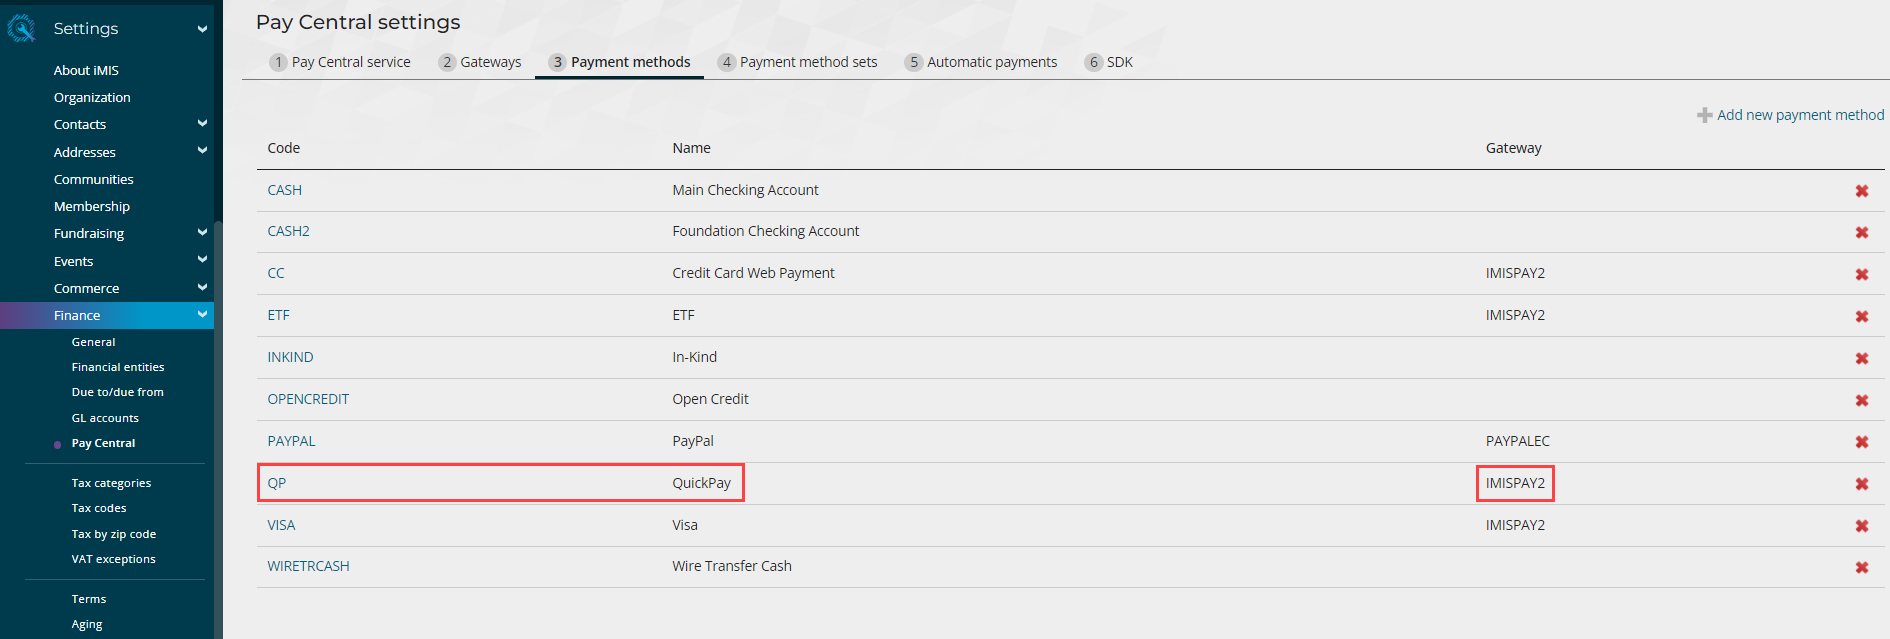Delete the QuickPay payment method
This screenshot has height=639, width=1890.
point(1861,484)
